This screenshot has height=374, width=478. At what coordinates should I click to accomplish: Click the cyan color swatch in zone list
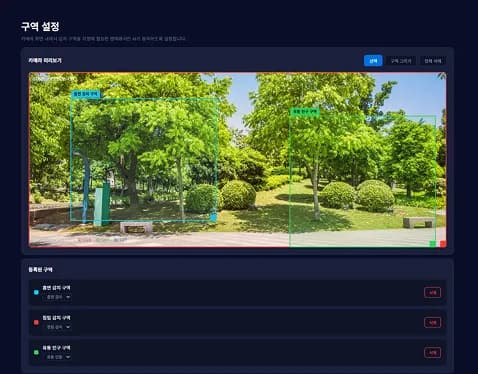[x=36, y=292]
